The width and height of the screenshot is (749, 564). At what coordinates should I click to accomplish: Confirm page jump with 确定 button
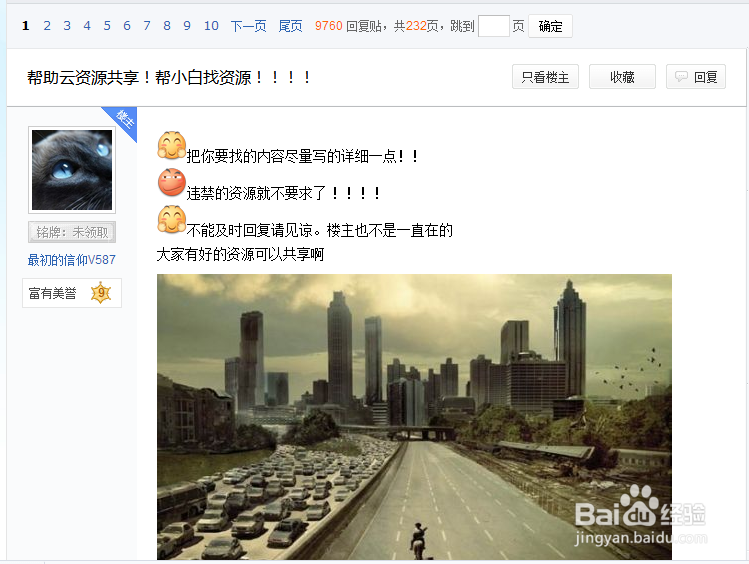[550, 26]
